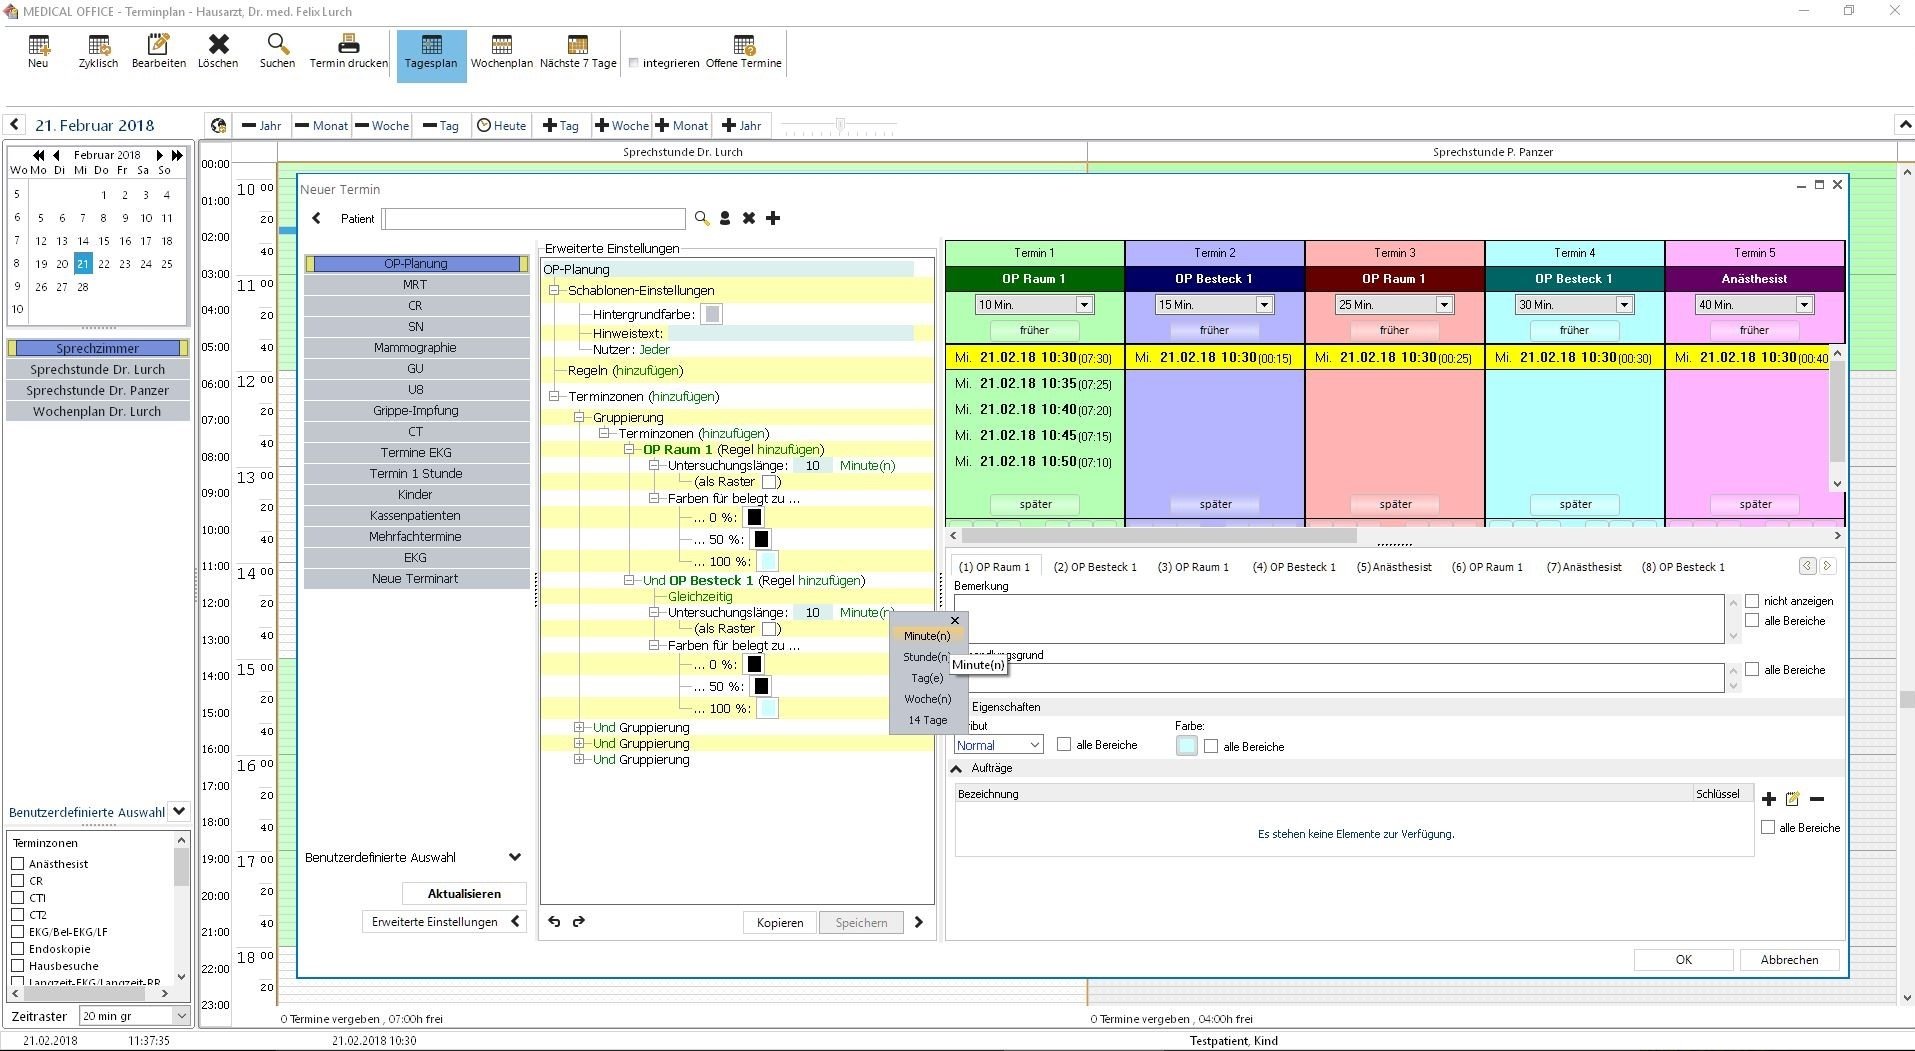Select day 28 in the February calendar
1915x1051 pixels.
[82, 287]
